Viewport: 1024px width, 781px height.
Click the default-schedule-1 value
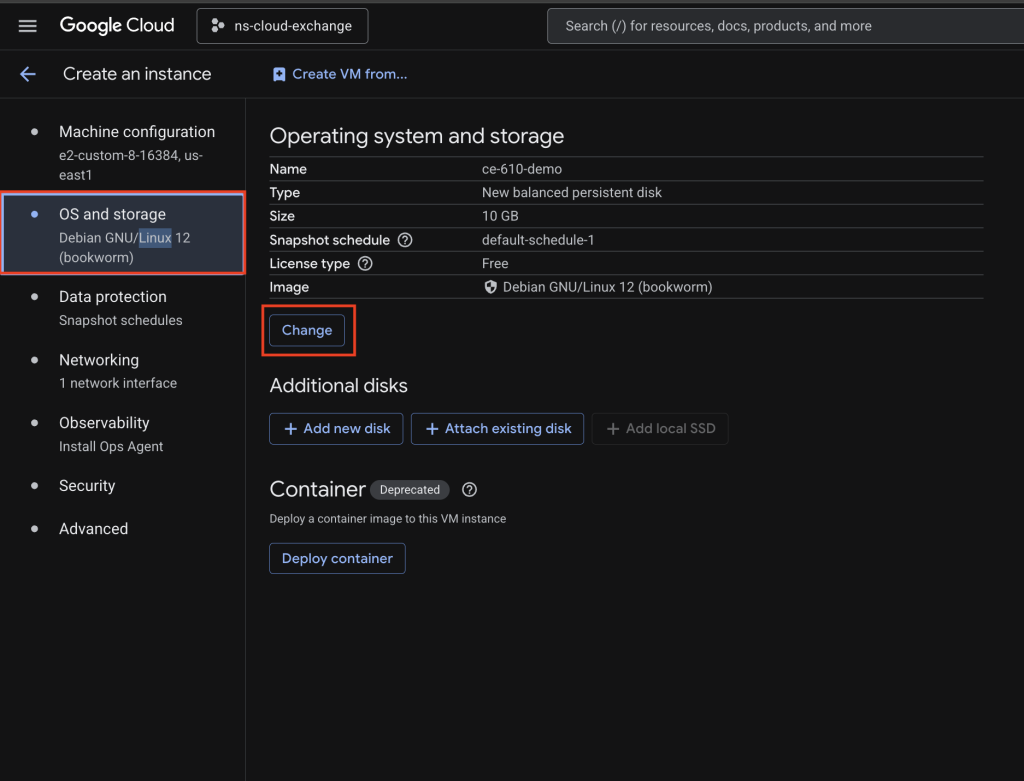538,240
